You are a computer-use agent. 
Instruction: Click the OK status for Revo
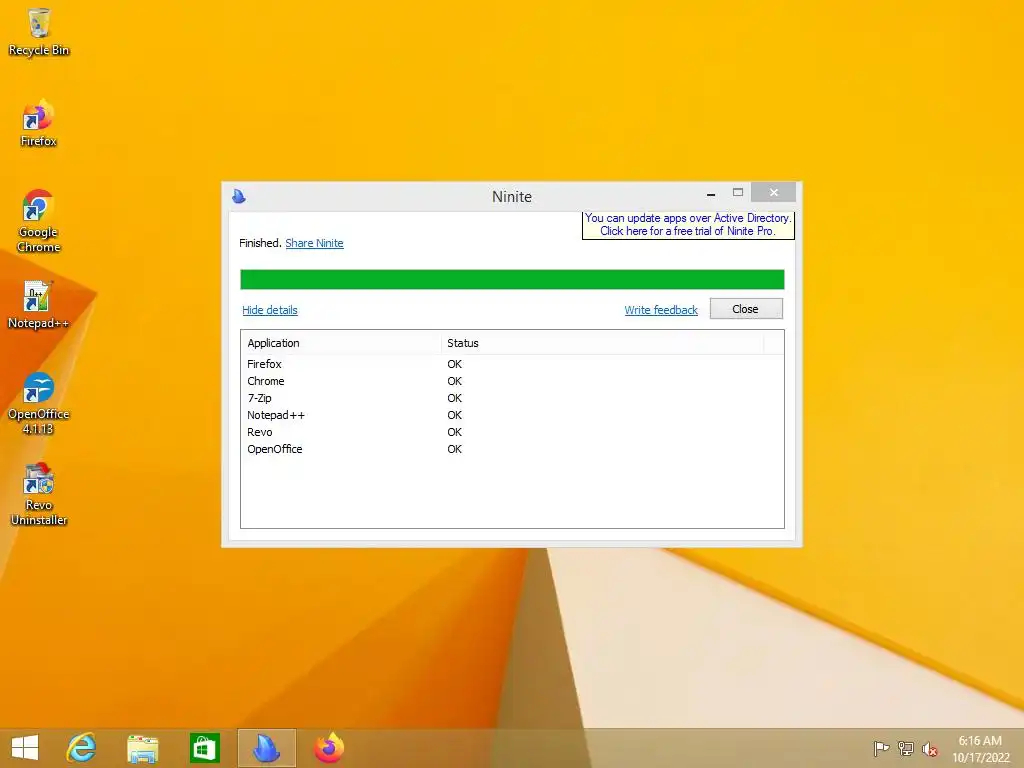click(455, 432)
